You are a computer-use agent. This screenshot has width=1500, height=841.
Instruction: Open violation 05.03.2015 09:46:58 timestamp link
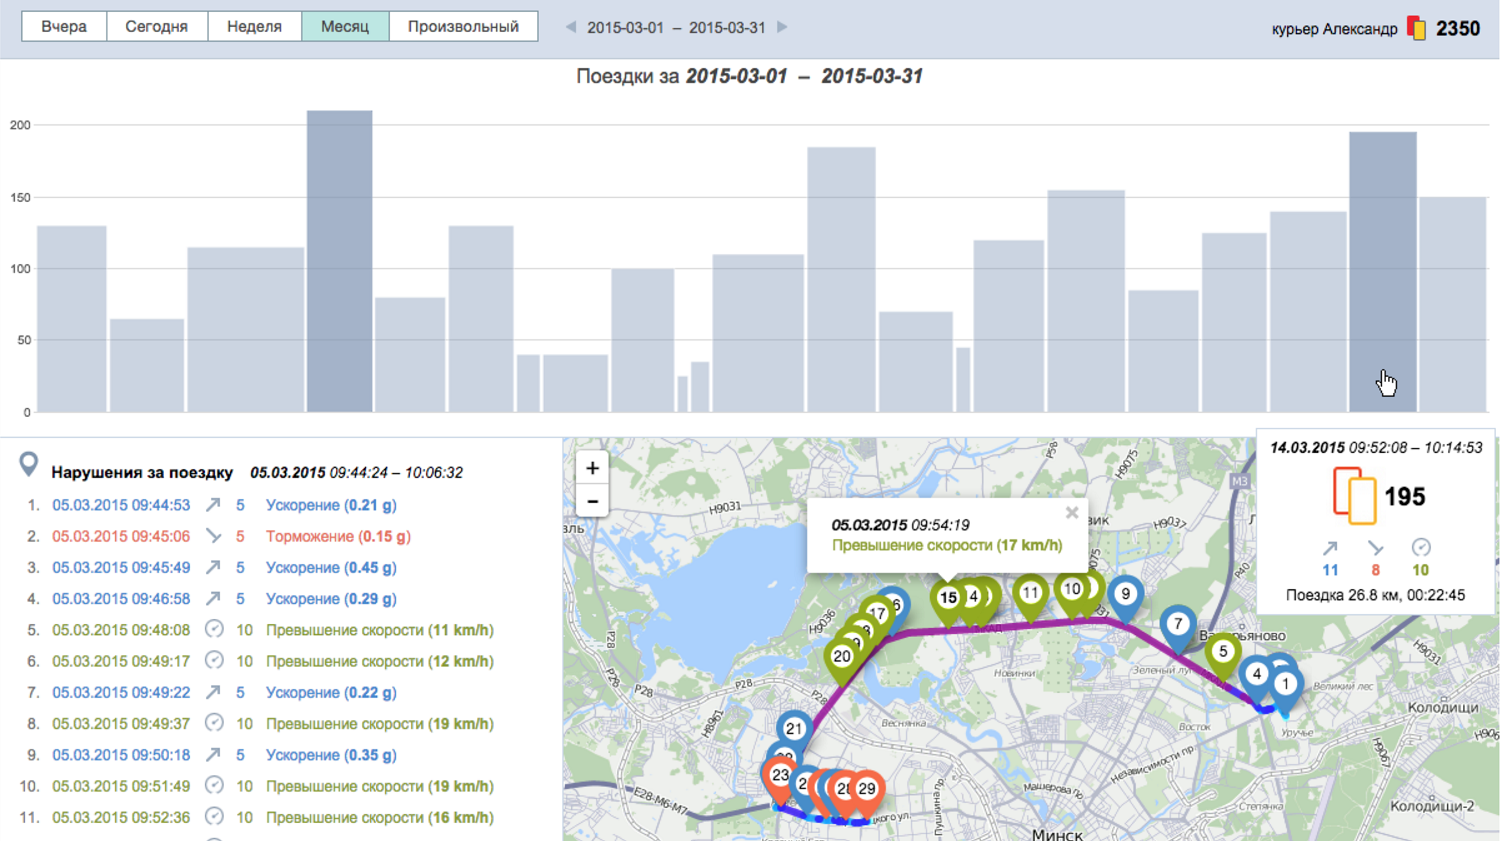coord(121,598)
